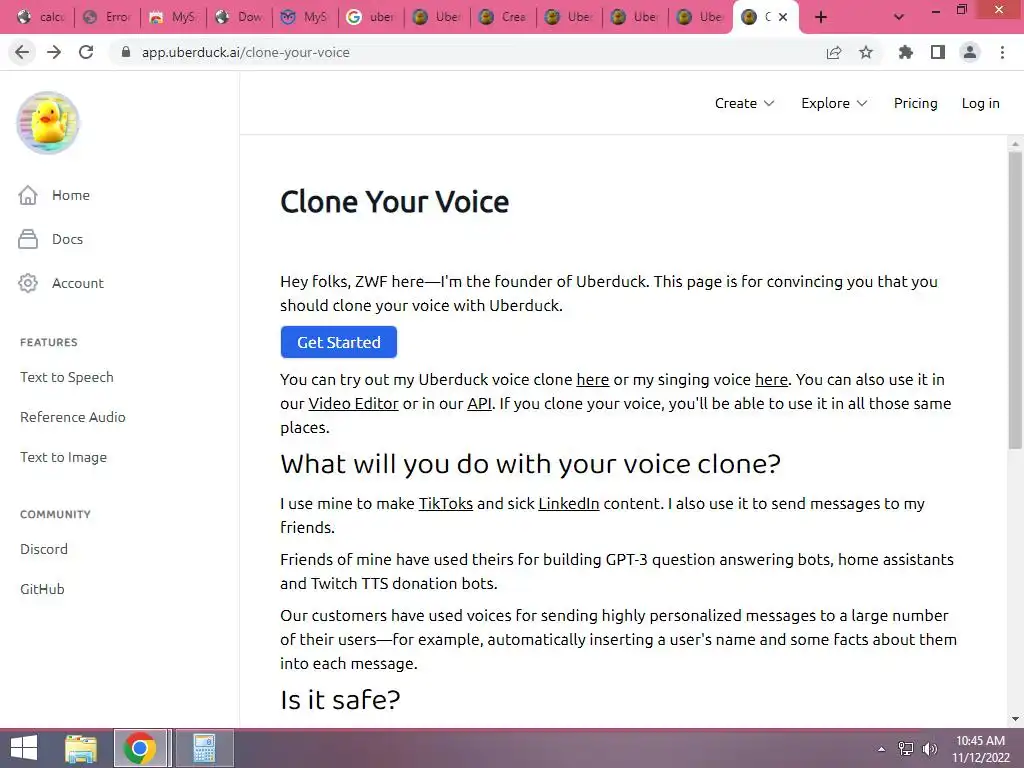Image resolution: width=1024 pixels, height=768 pixels.
Task: Open Calculator from taskbar
Action: (x=204, y=748)
